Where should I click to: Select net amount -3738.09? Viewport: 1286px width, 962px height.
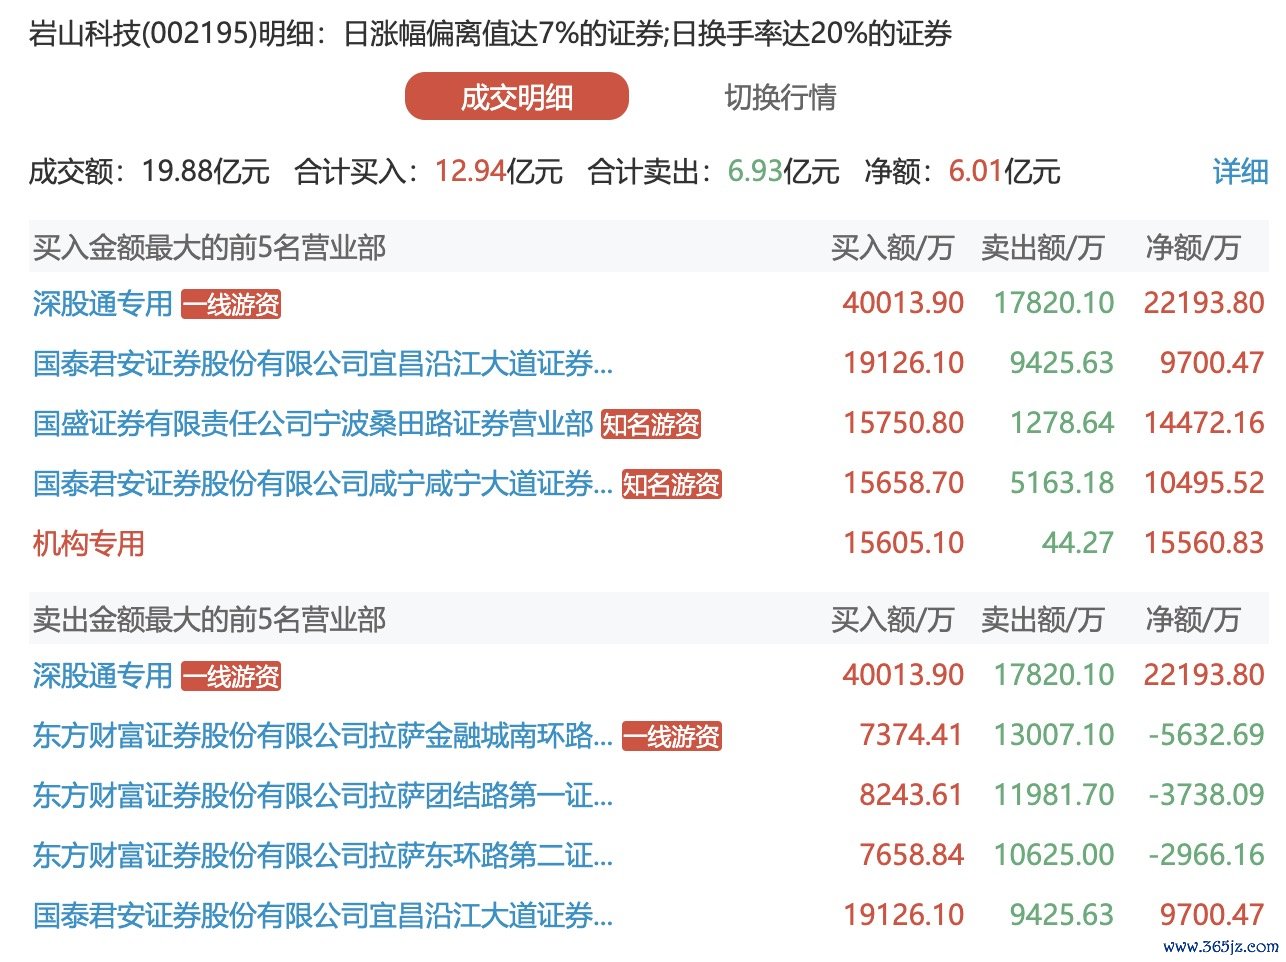(x=1207, y=795)
